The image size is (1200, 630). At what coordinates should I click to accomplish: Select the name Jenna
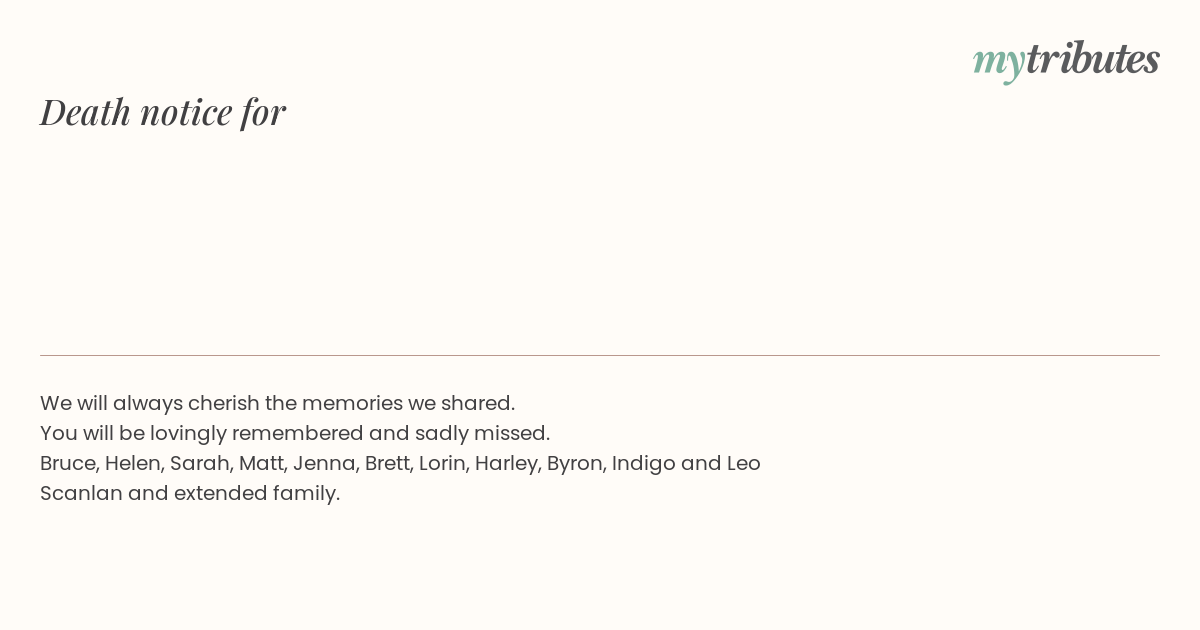(x=323, y=463)
